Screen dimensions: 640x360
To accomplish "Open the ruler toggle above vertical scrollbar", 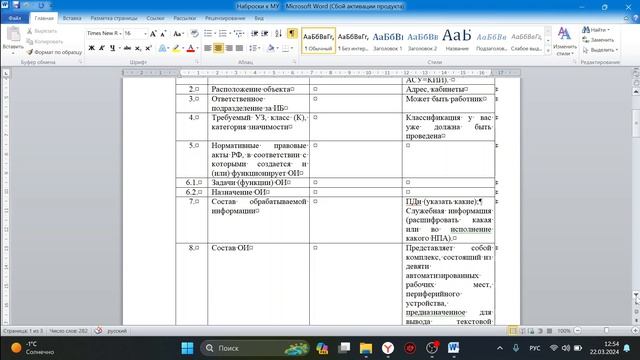I will click(x=636, y=73).
